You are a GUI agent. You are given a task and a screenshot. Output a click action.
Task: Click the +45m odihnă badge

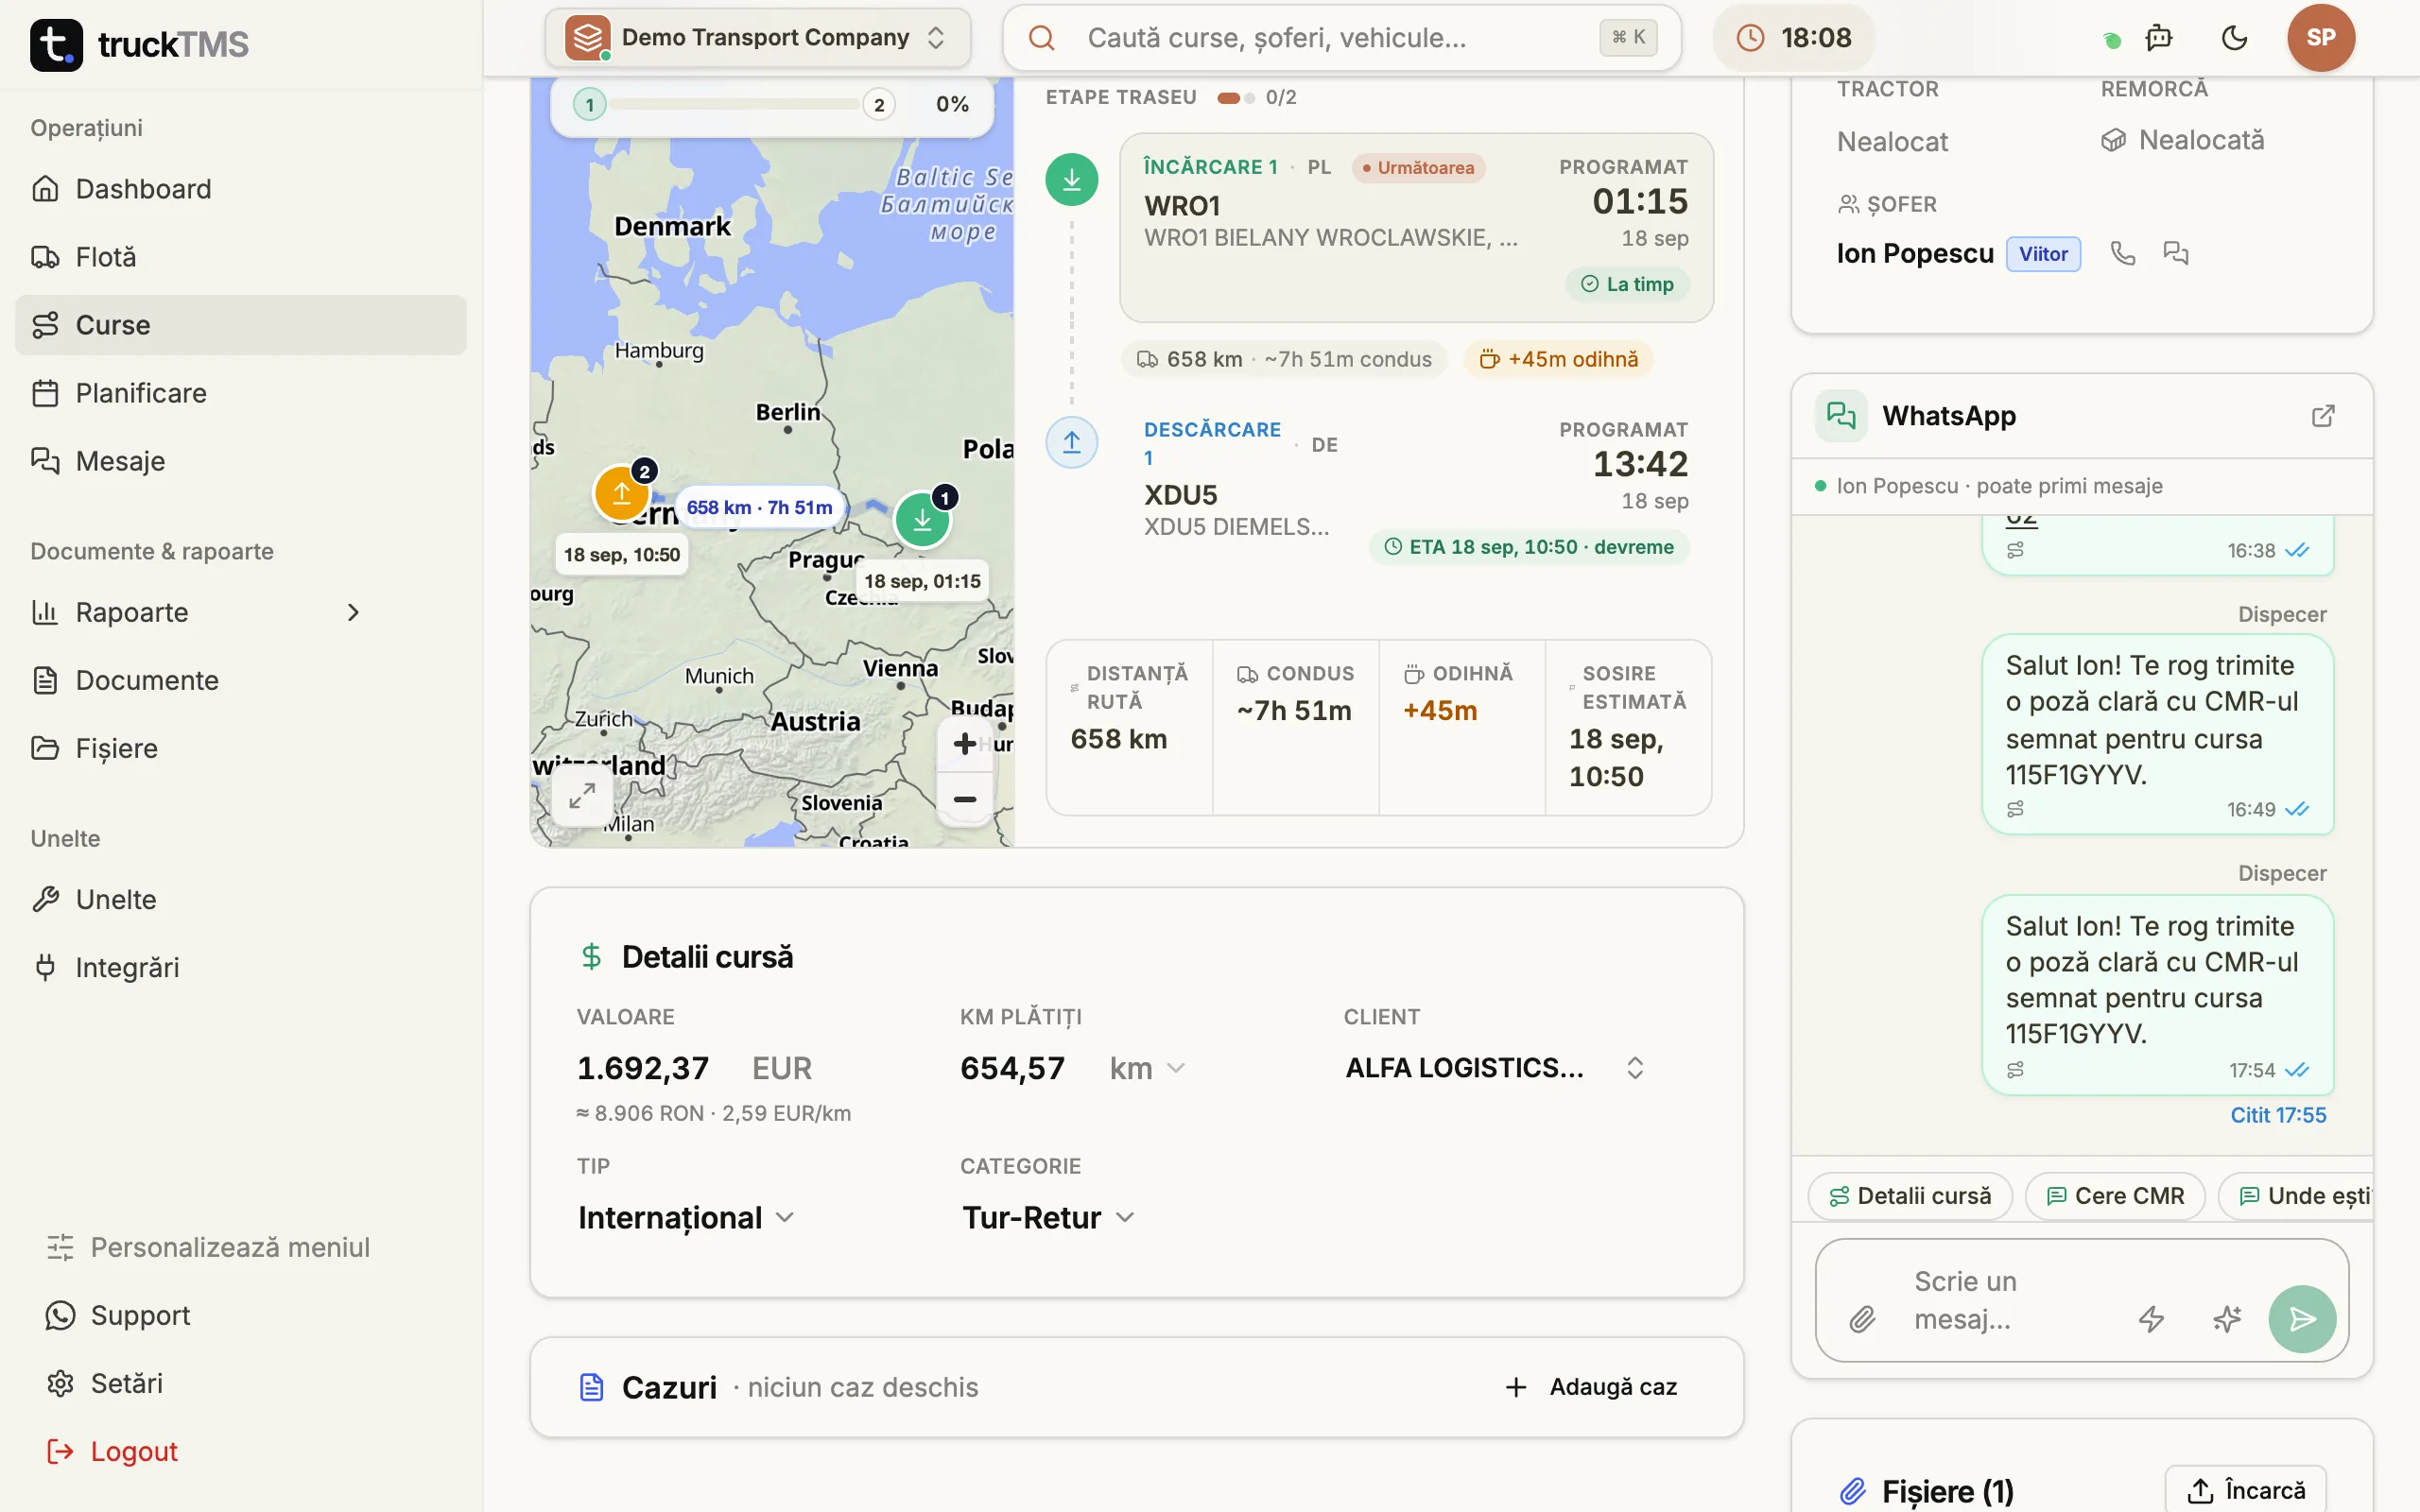point(1559,359)
